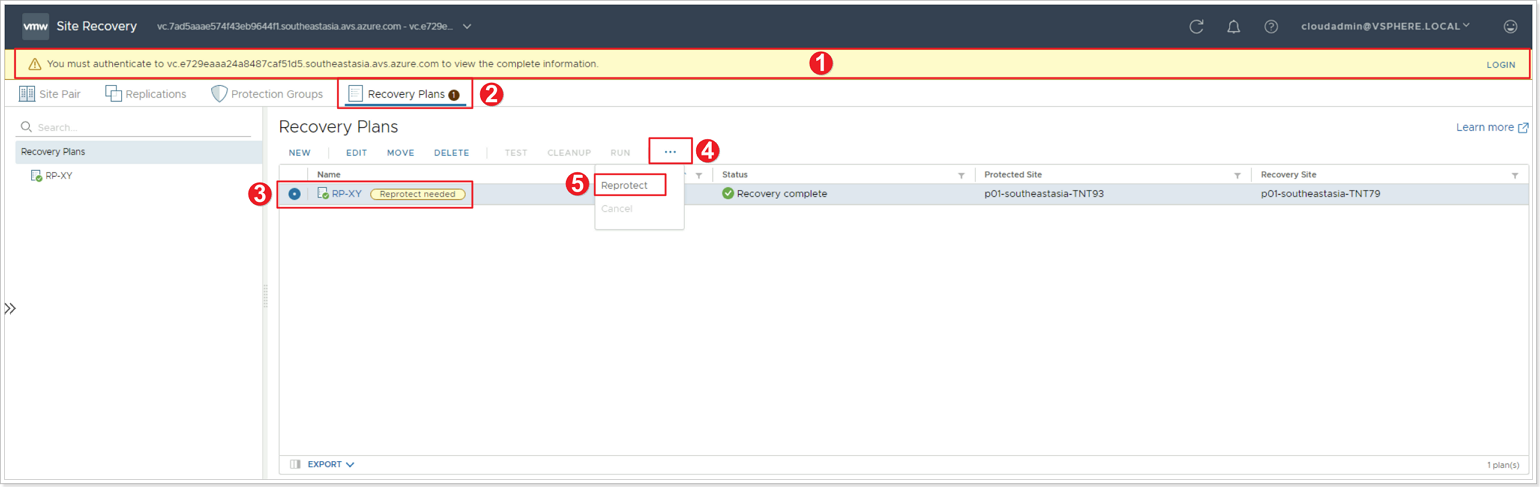Select Recovery Plans in the left tree
This screenshot has height=487, width=1540.
[x=139, y=152]
